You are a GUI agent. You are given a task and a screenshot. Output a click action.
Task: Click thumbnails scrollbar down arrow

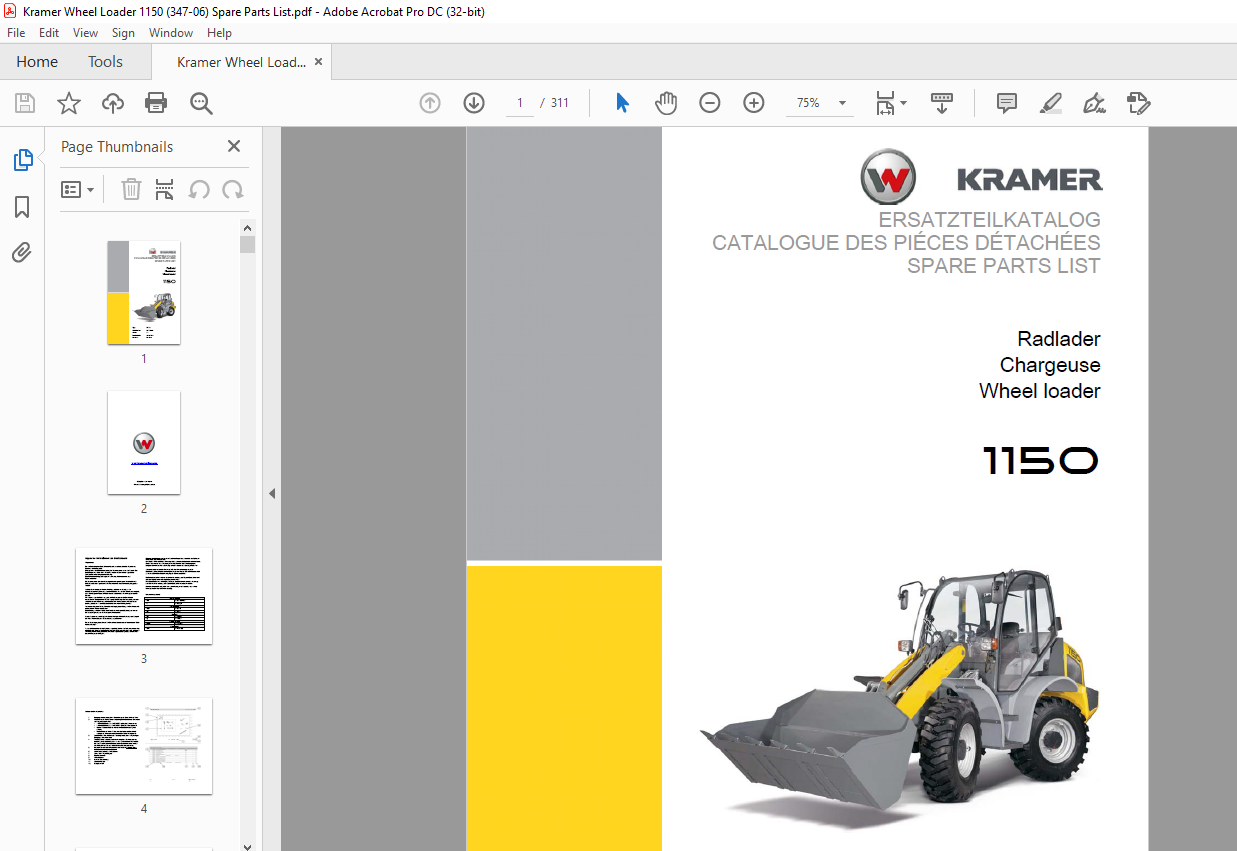coord(248,845)
